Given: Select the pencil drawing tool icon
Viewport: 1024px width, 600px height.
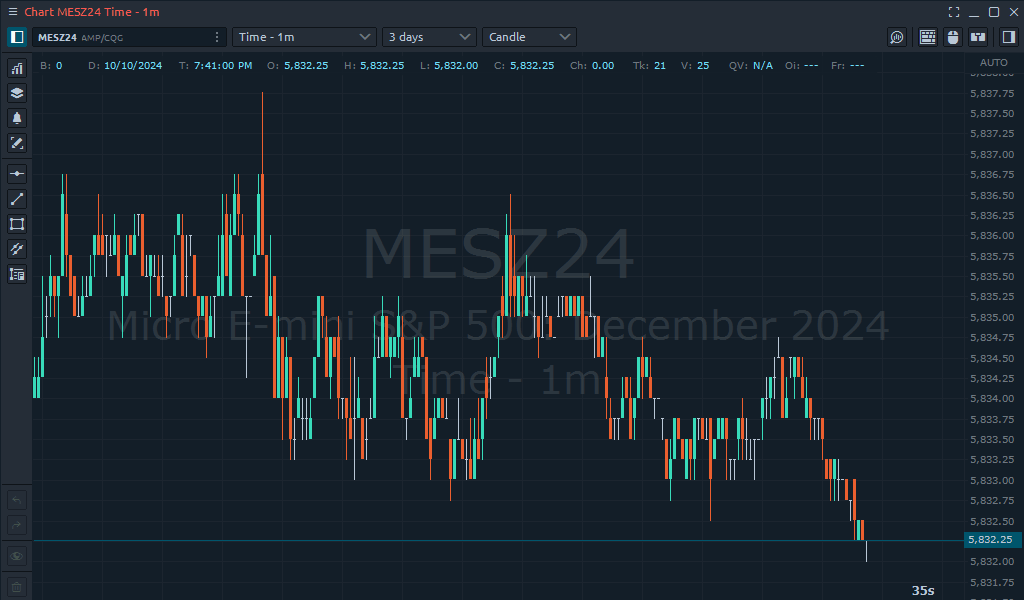Looking at the screenshot, I should (x=17, y=143).
